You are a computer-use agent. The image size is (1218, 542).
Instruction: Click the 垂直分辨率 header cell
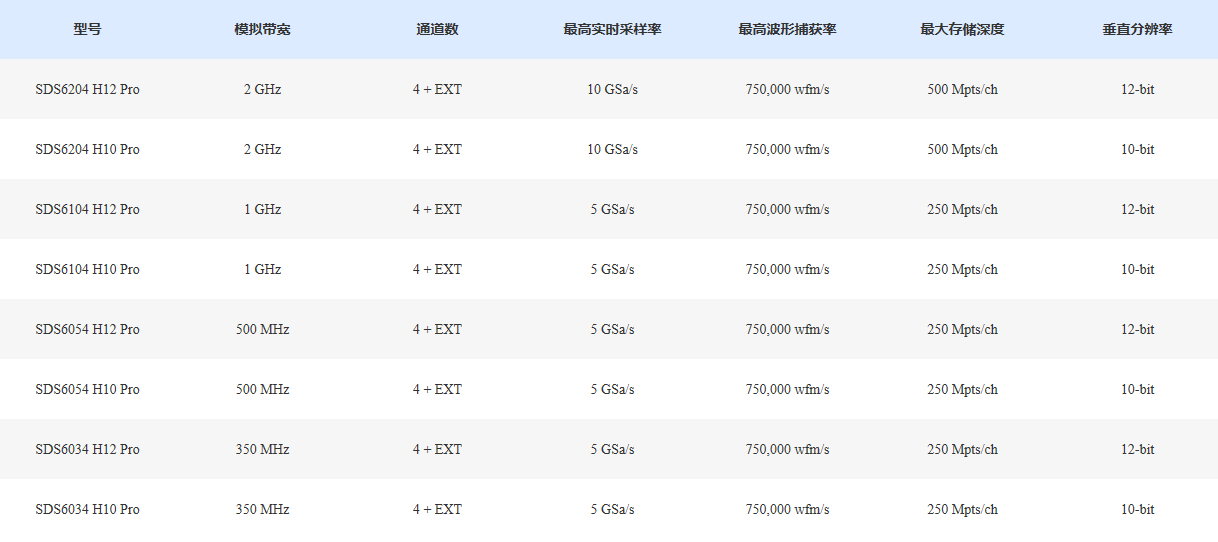point(1137,29)
